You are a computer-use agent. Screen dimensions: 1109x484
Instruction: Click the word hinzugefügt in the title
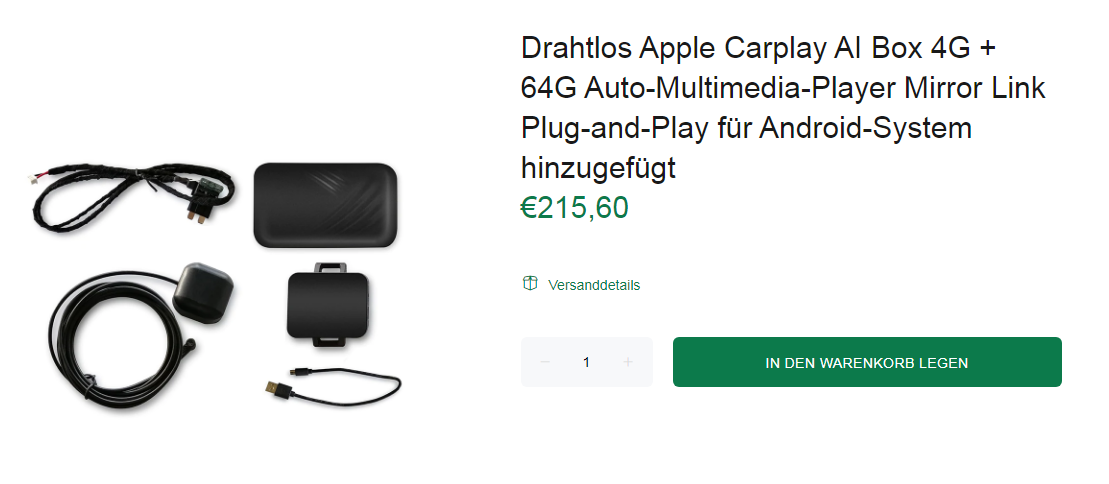(x=598, y=168)
